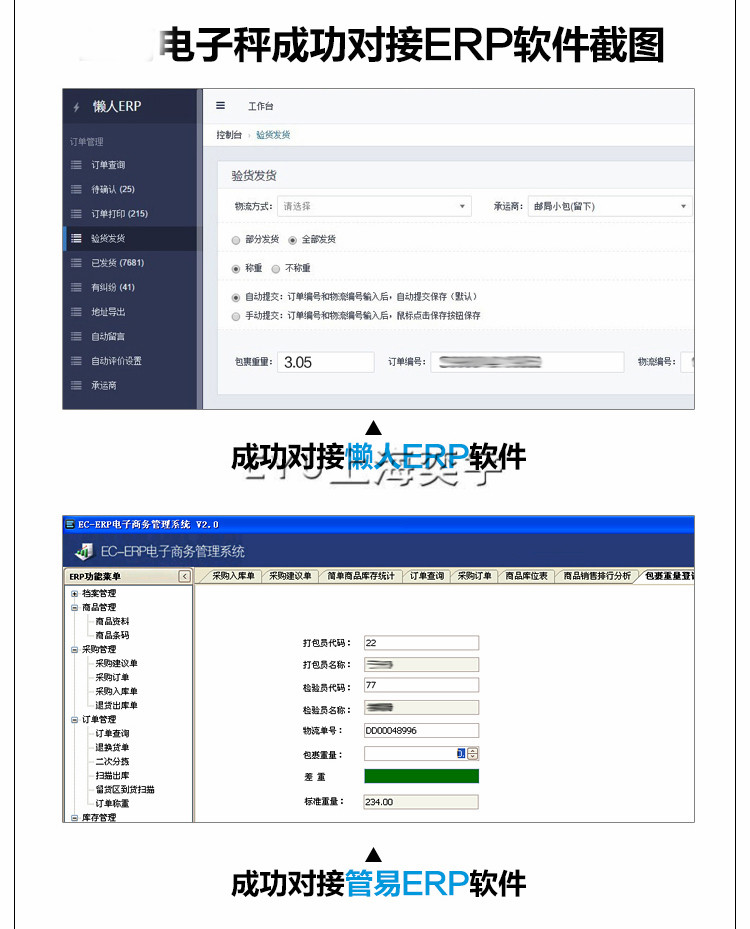Click the 包裹重量 field showing 3.05
The image size is (750, 929).
click(x=326, y=362)
